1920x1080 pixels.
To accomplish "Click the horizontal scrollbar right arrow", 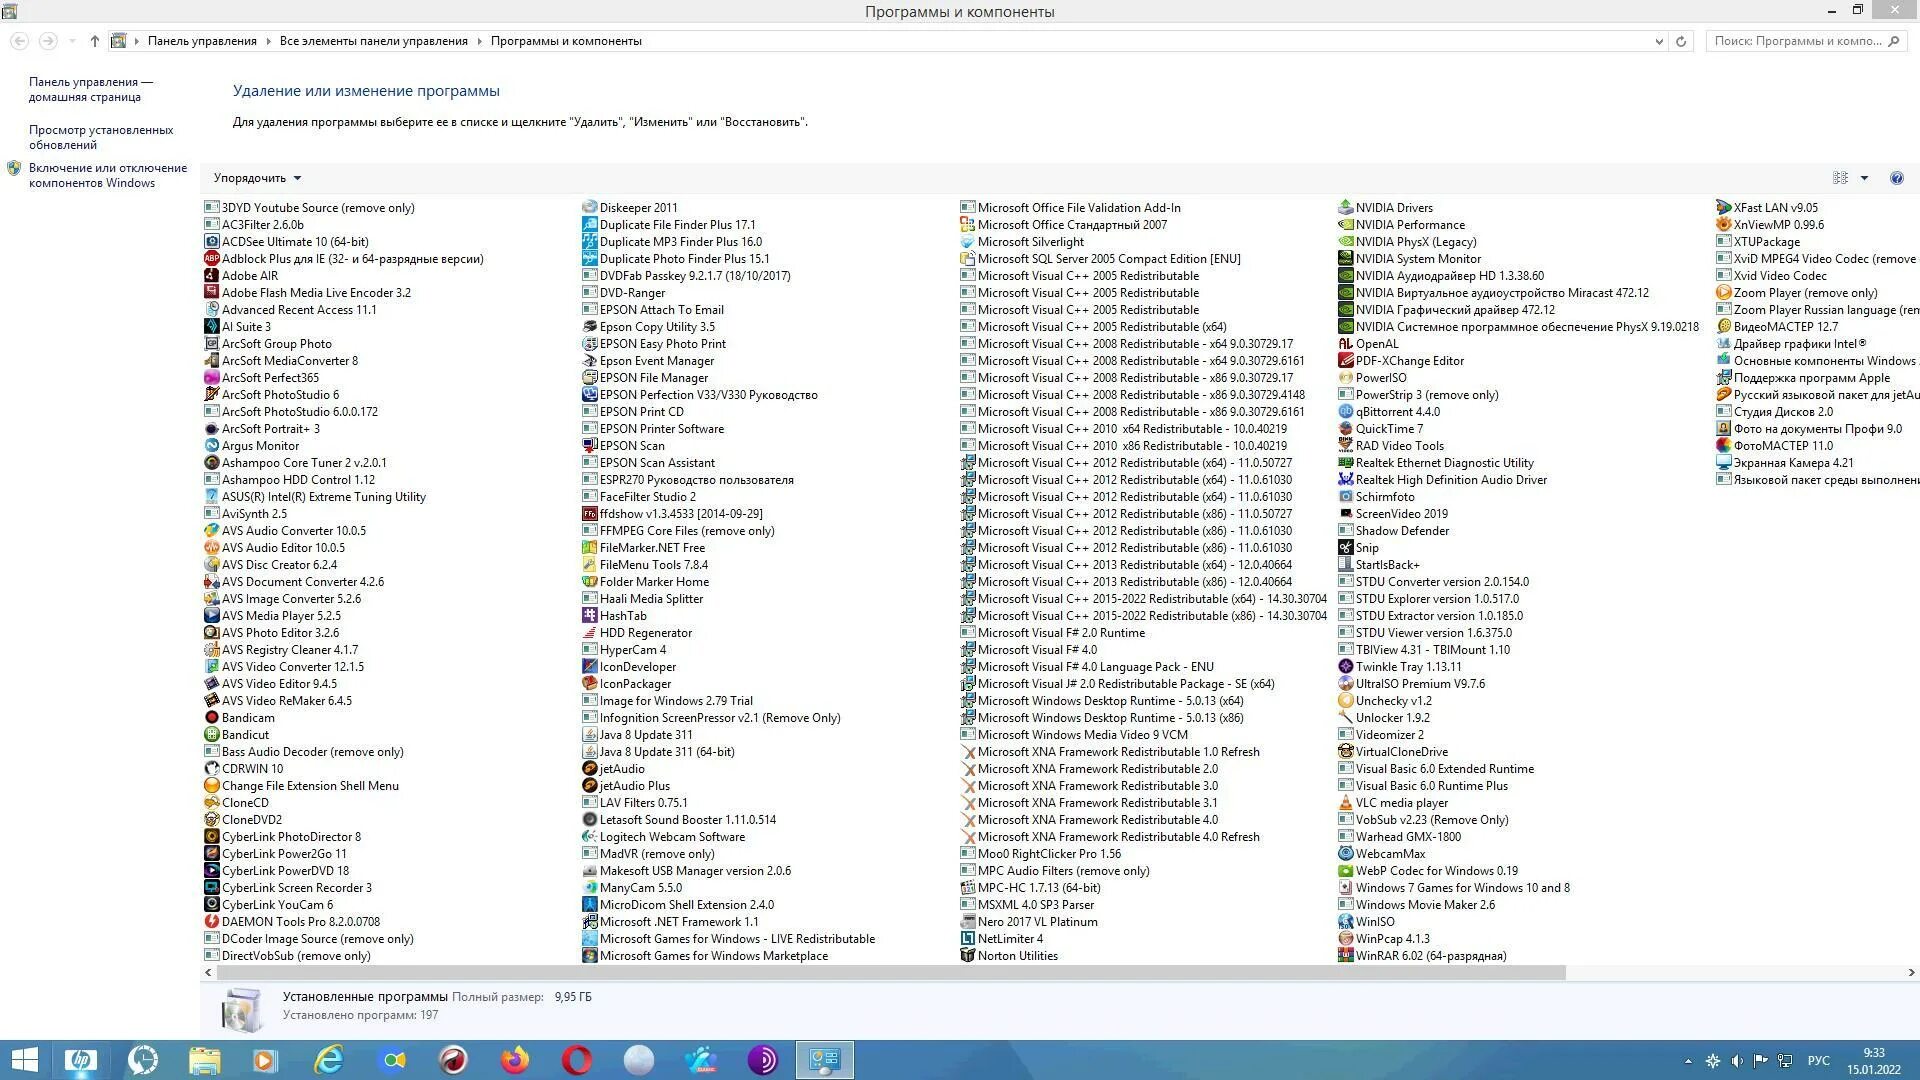I will click(x=1911, y=972).
